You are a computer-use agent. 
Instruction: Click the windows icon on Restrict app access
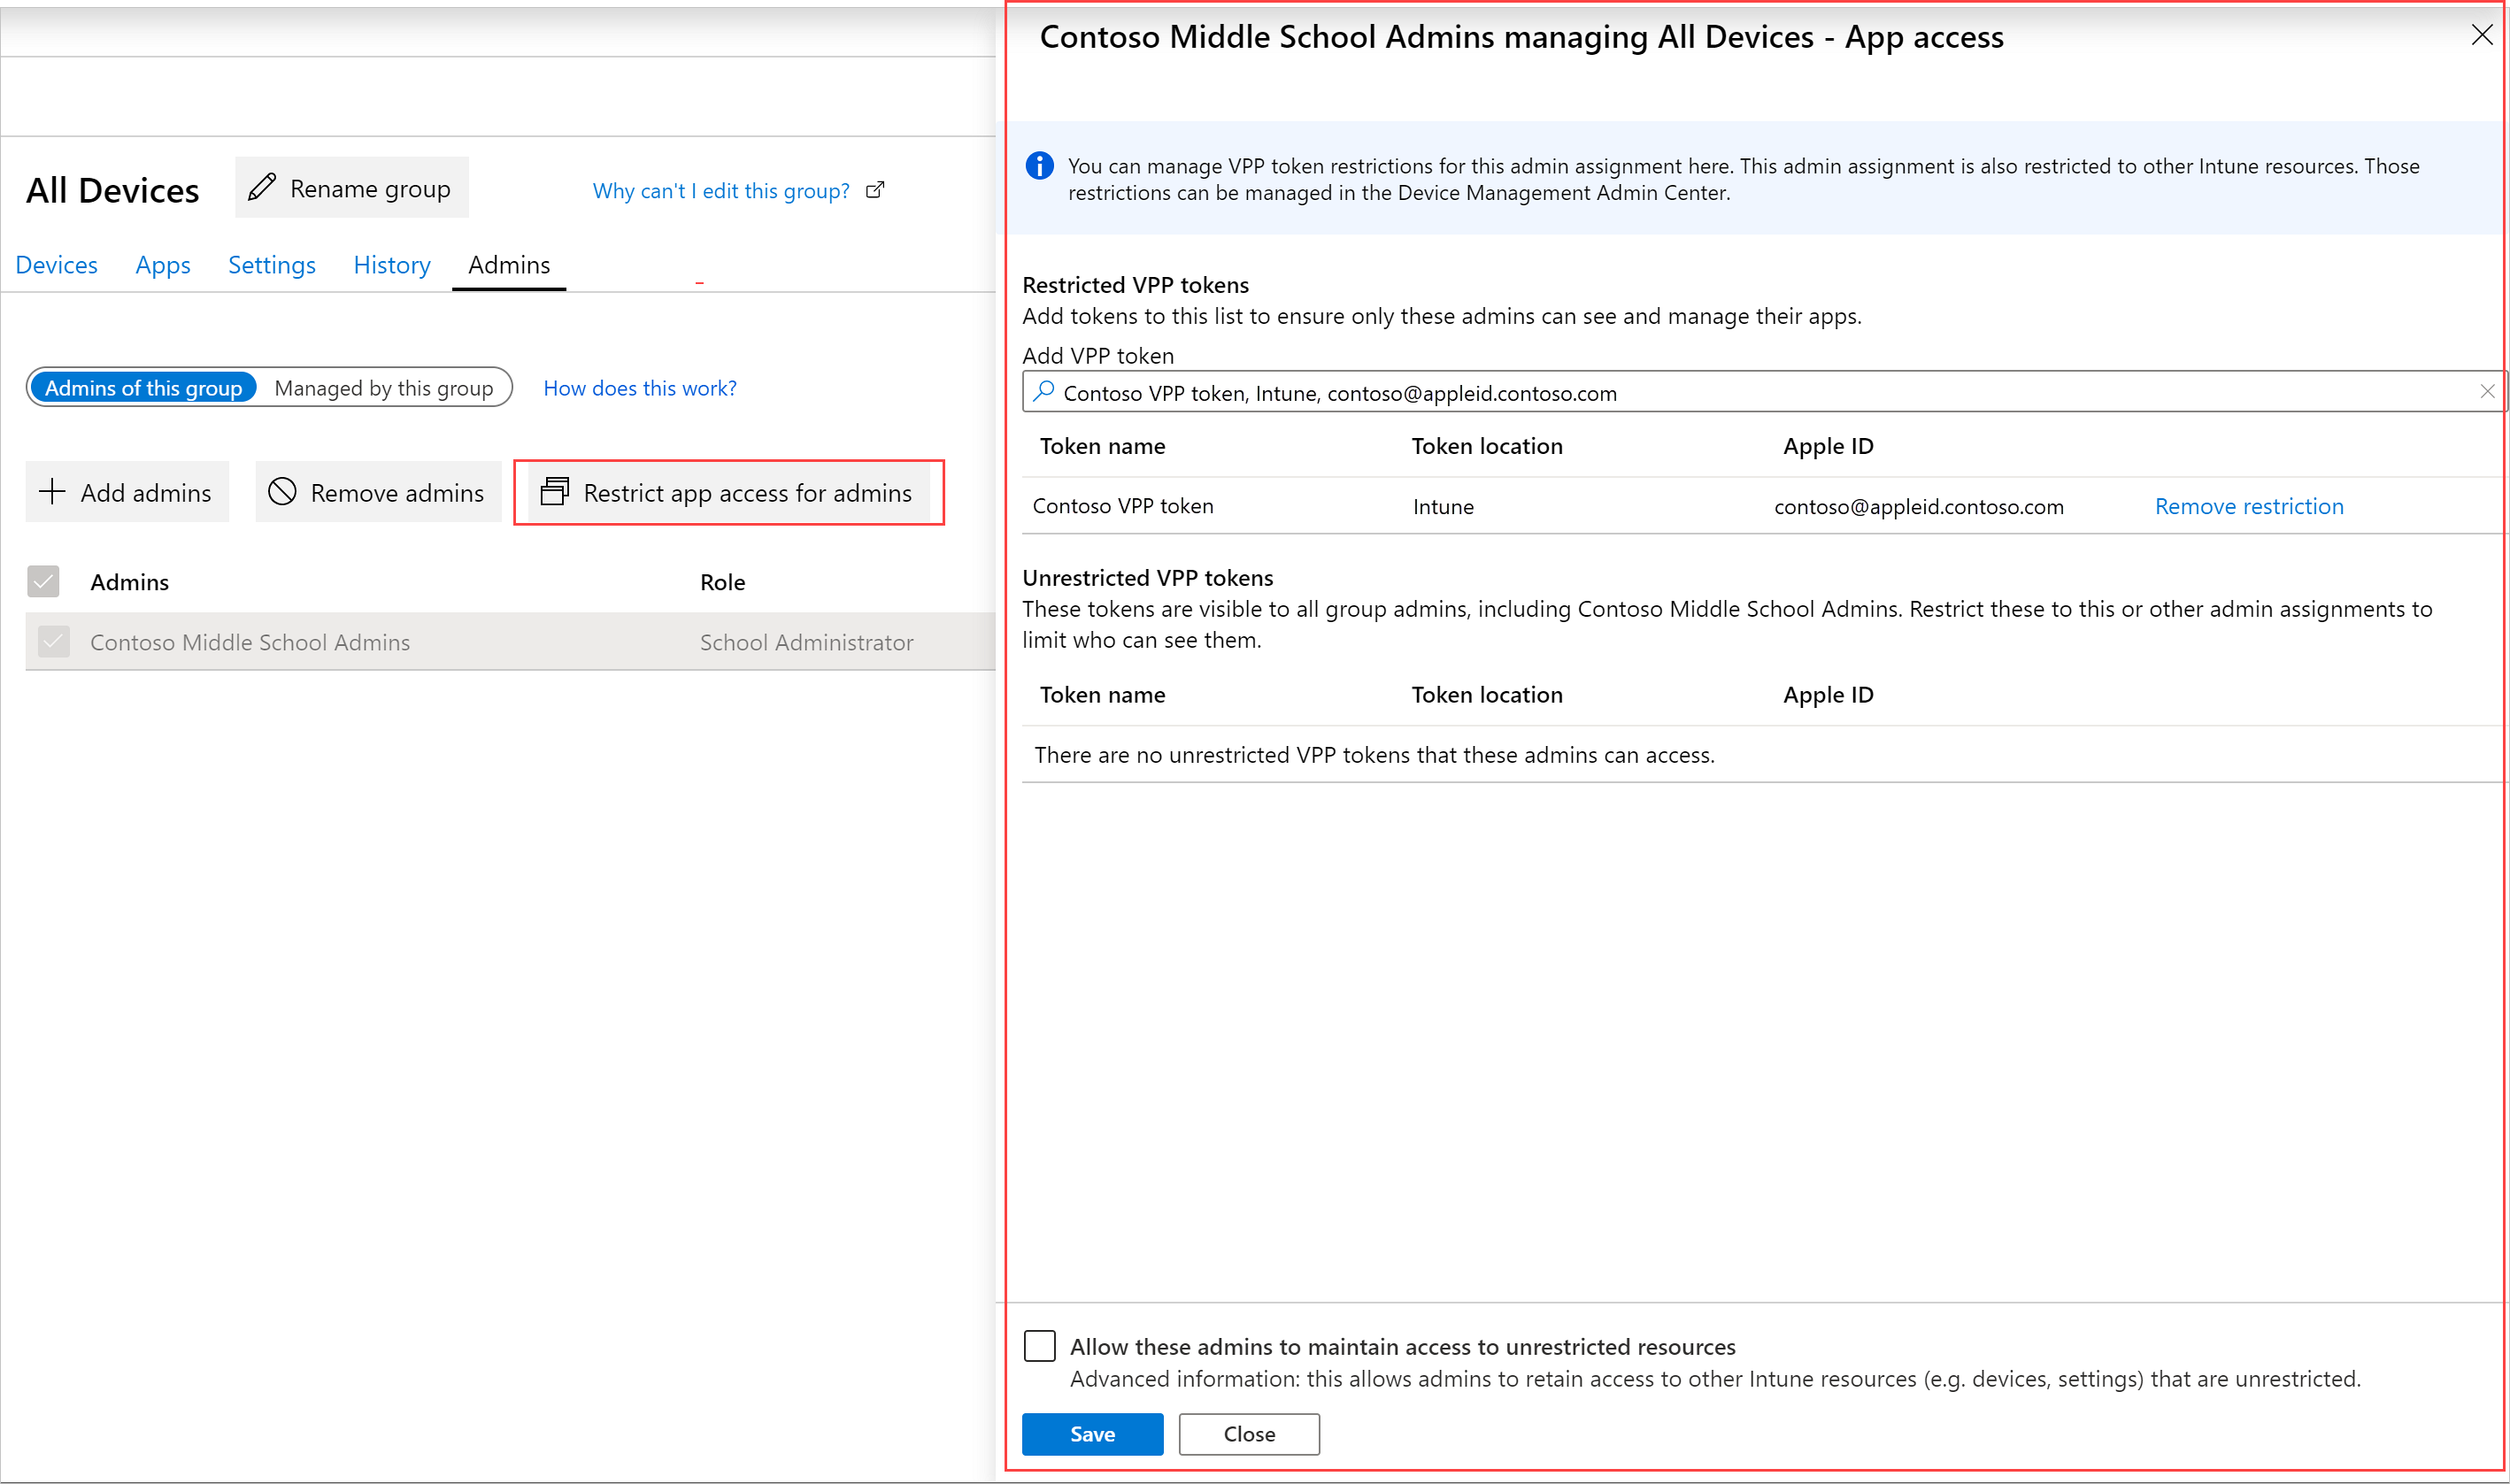[x=555, y=491]
